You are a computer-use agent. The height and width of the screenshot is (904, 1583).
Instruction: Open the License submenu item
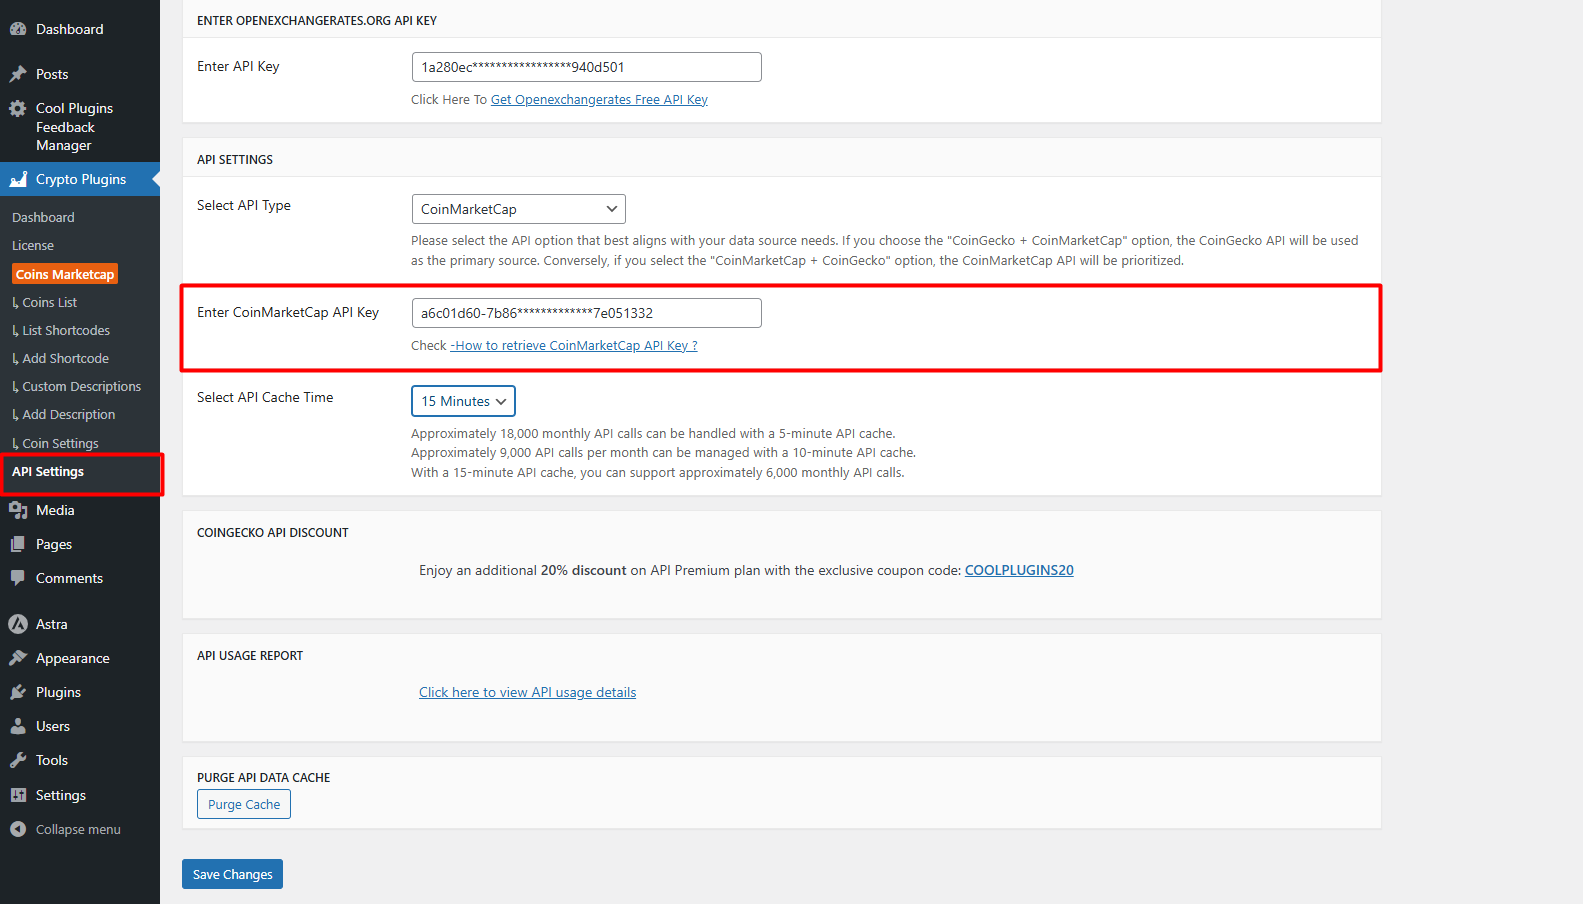pyautogui.click(x=33, y=245)
